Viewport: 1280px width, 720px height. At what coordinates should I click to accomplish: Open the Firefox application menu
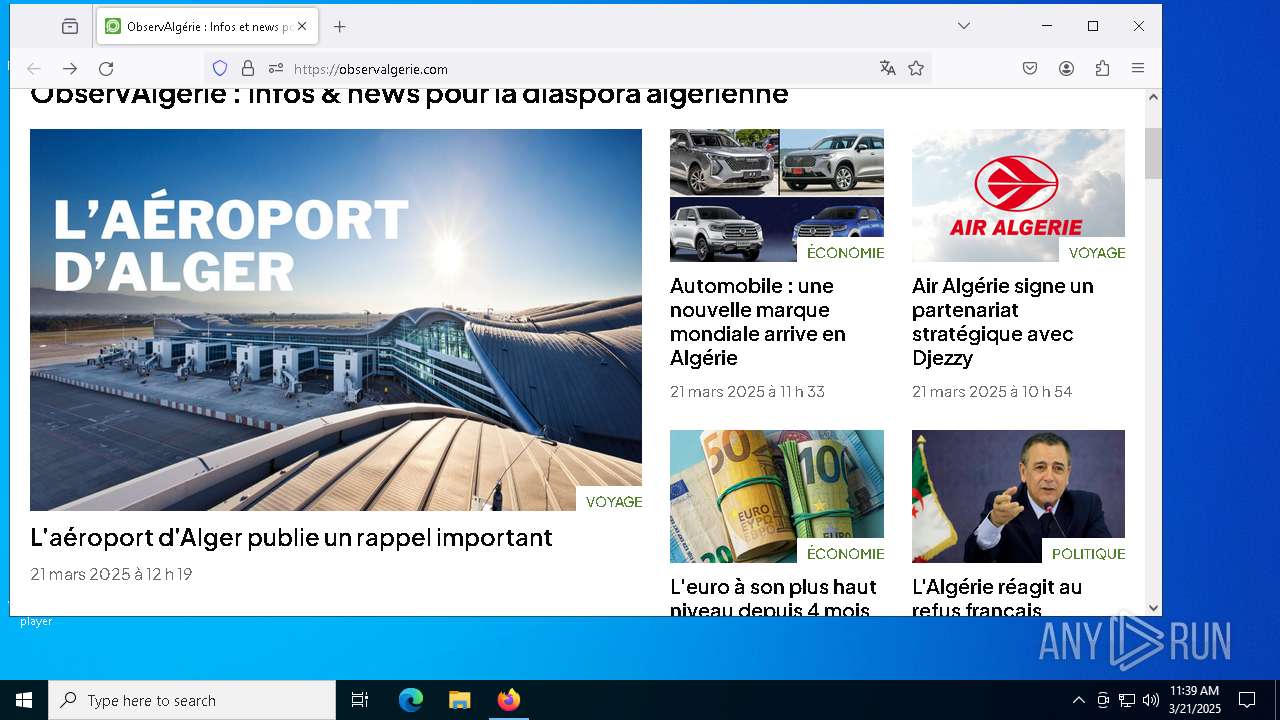pos(1138,68)
